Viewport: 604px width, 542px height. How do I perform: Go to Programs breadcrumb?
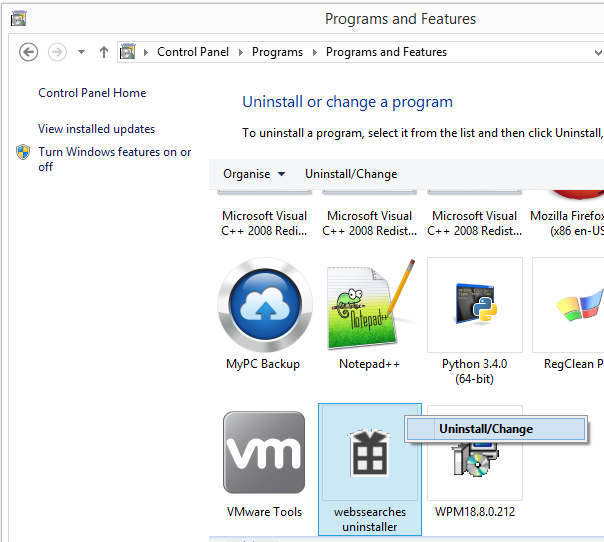coord(277,52)
